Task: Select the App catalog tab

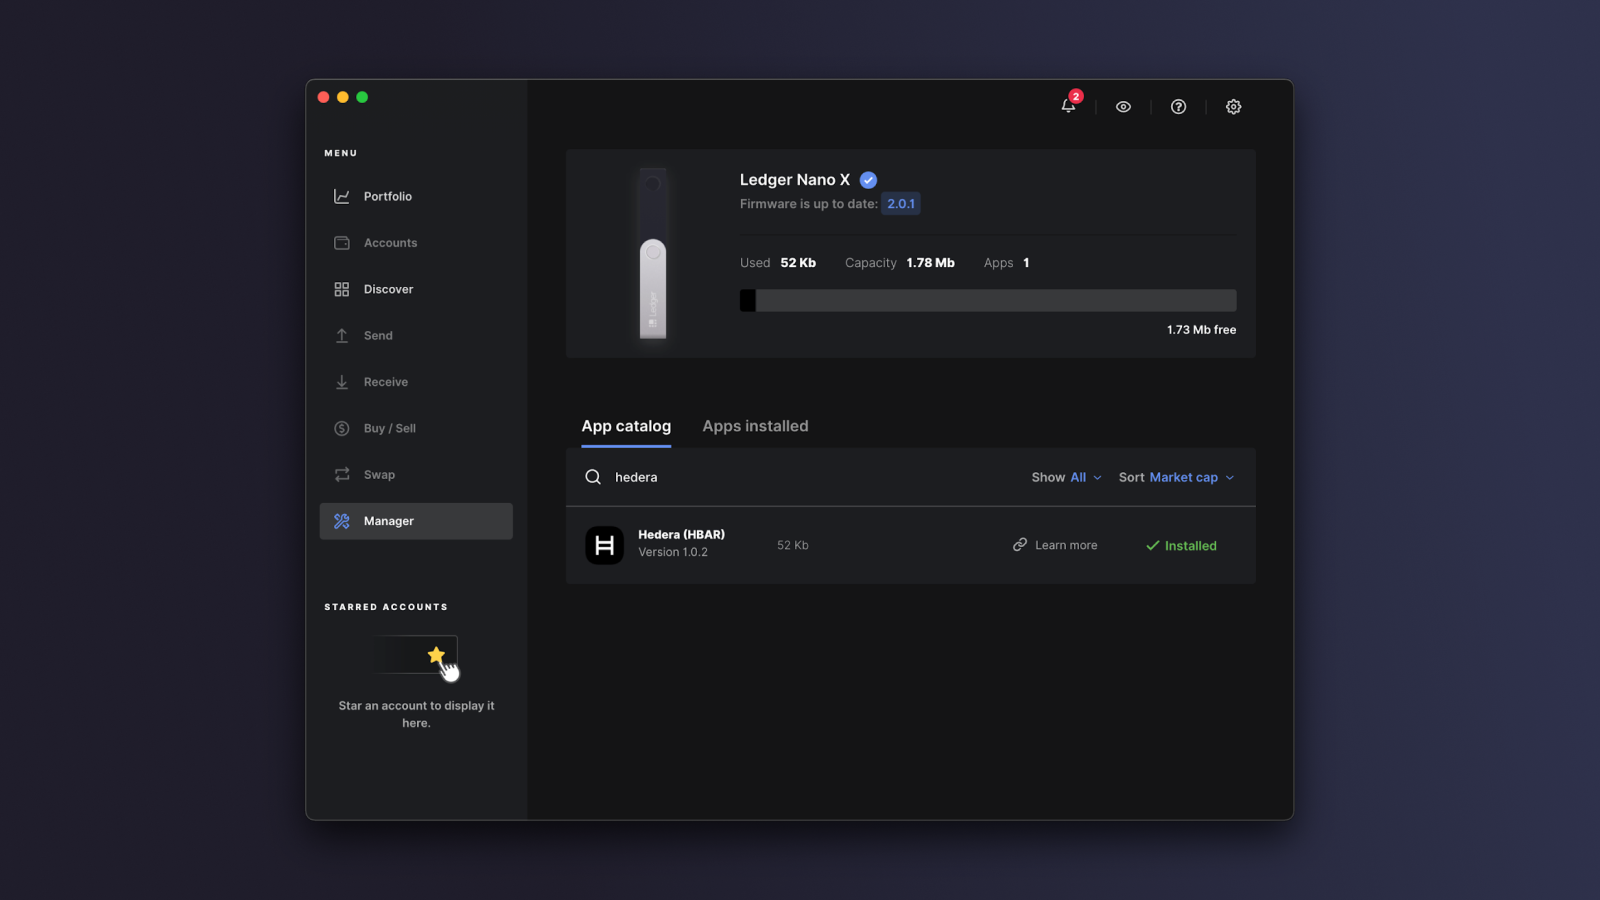Action: coord(626,425)
